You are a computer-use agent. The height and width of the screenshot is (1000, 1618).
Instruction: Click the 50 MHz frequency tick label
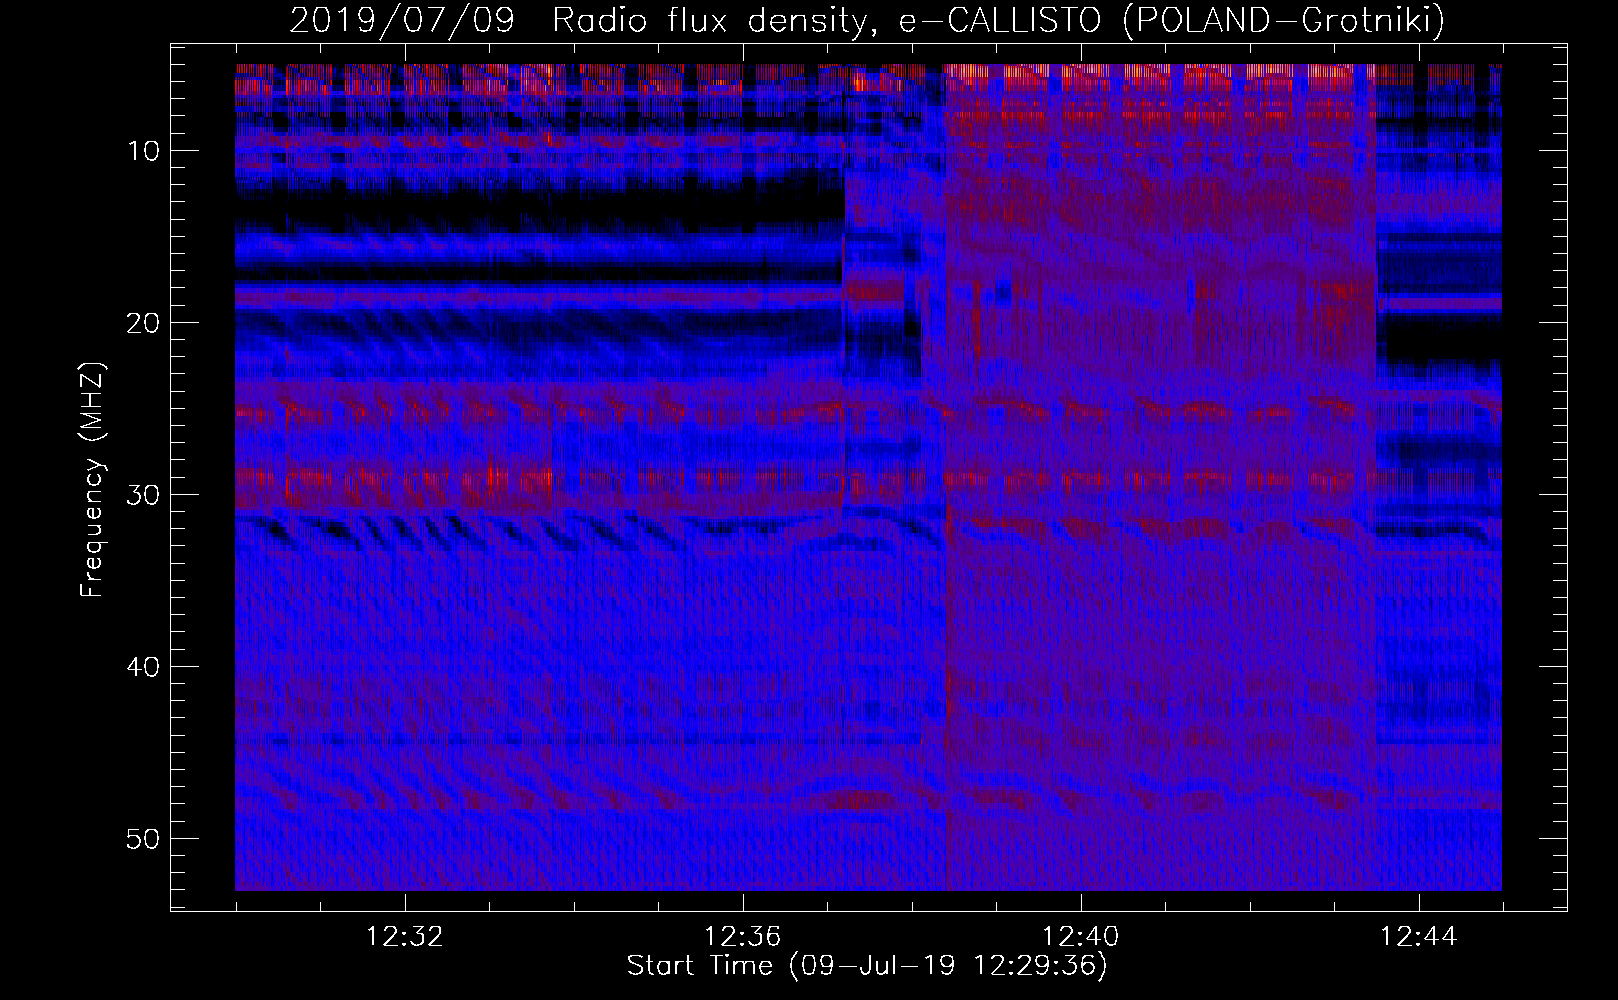[x=144, y=838]
